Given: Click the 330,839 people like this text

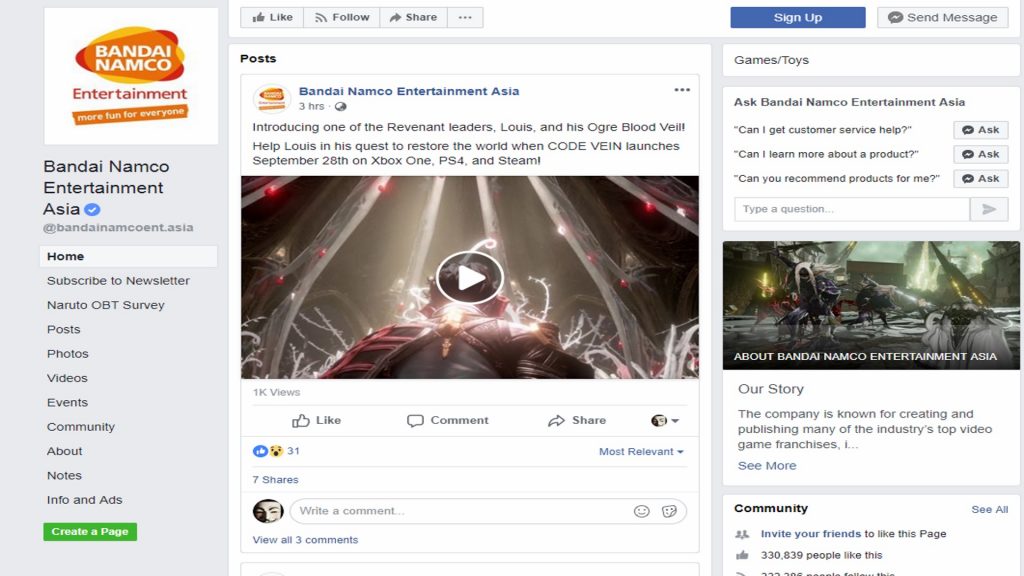Looking at the screenshot, I should coord(821,555).
